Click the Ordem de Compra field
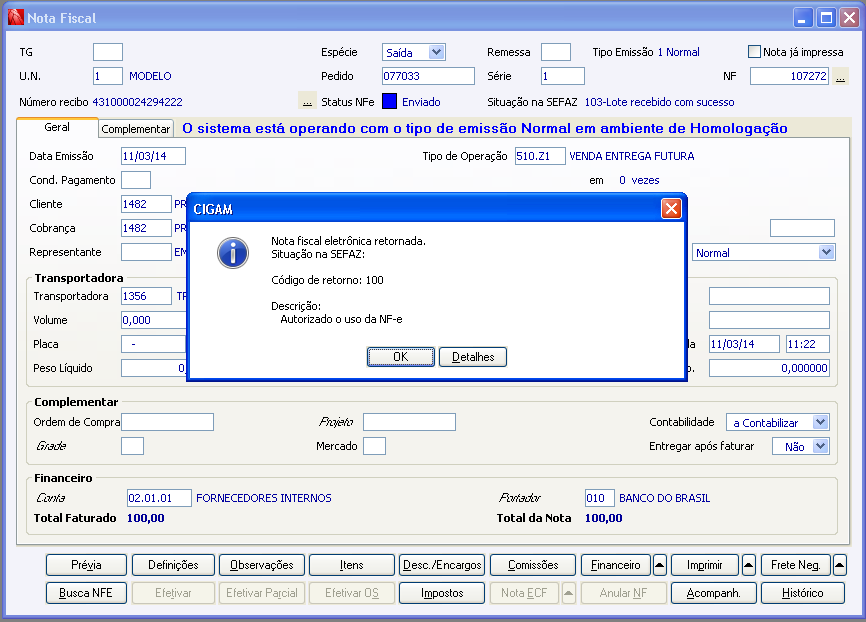Screen dimensions: 866x622 [167, 422]
